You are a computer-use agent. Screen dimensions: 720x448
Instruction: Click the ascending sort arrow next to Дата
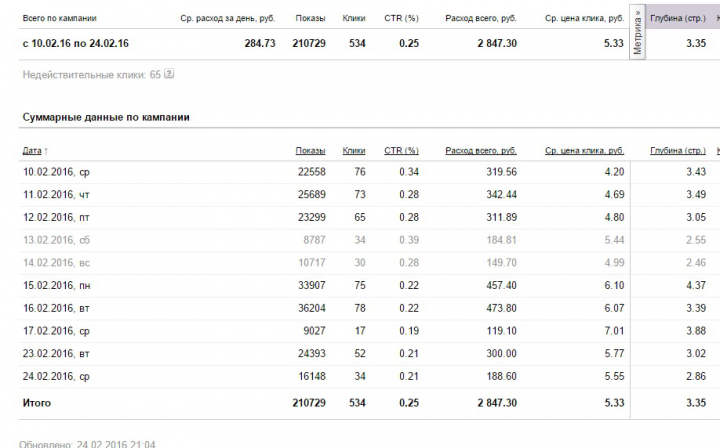pyautogui.click(x=46, y=151)
